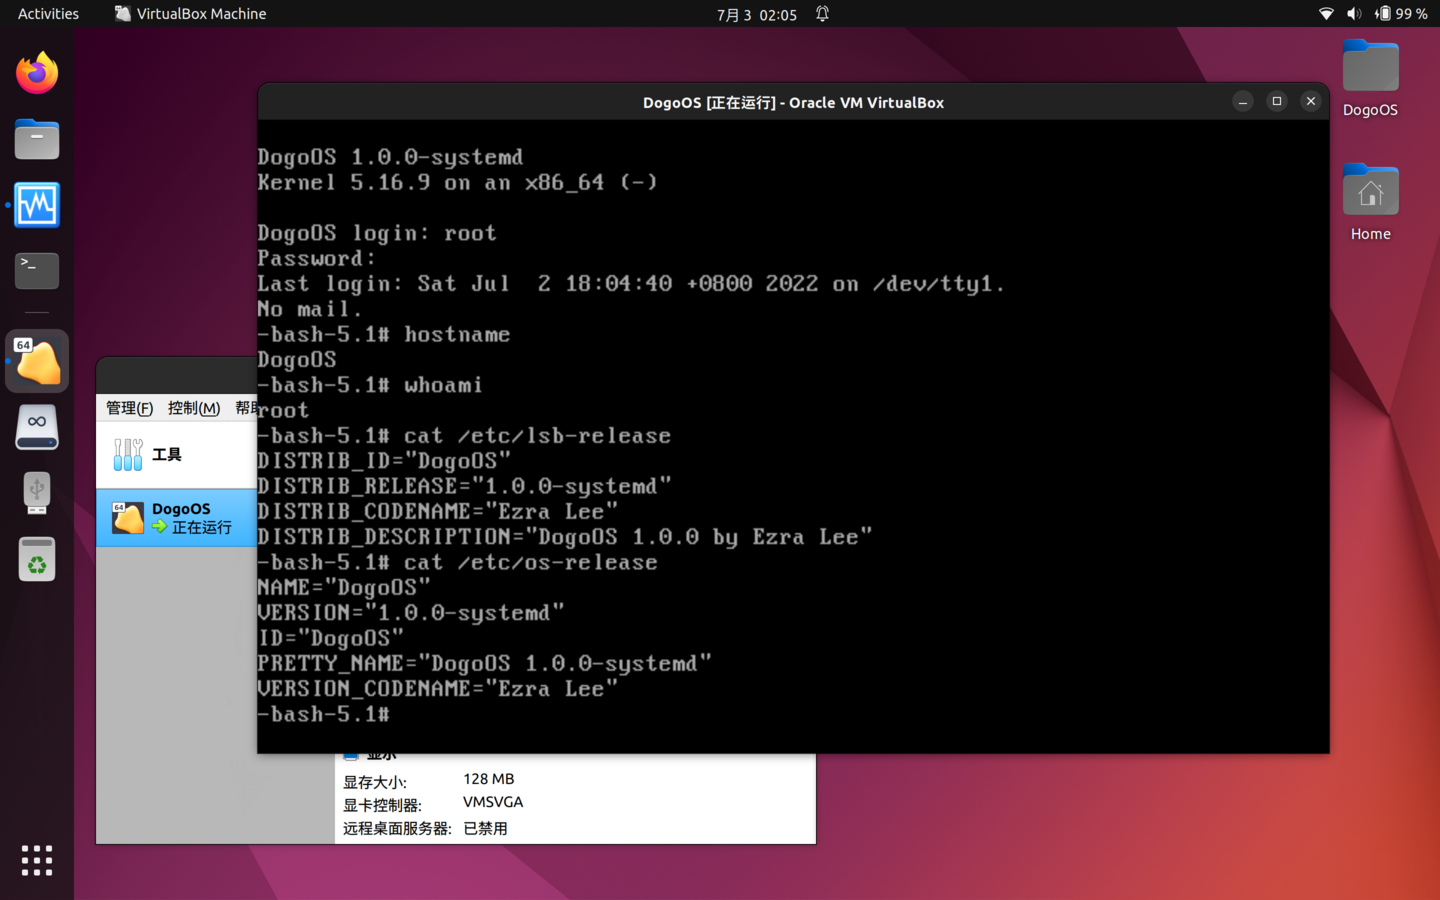Click the battery 99% indicator
This screenshot has height=900, width=1440.
[1401, 14]
